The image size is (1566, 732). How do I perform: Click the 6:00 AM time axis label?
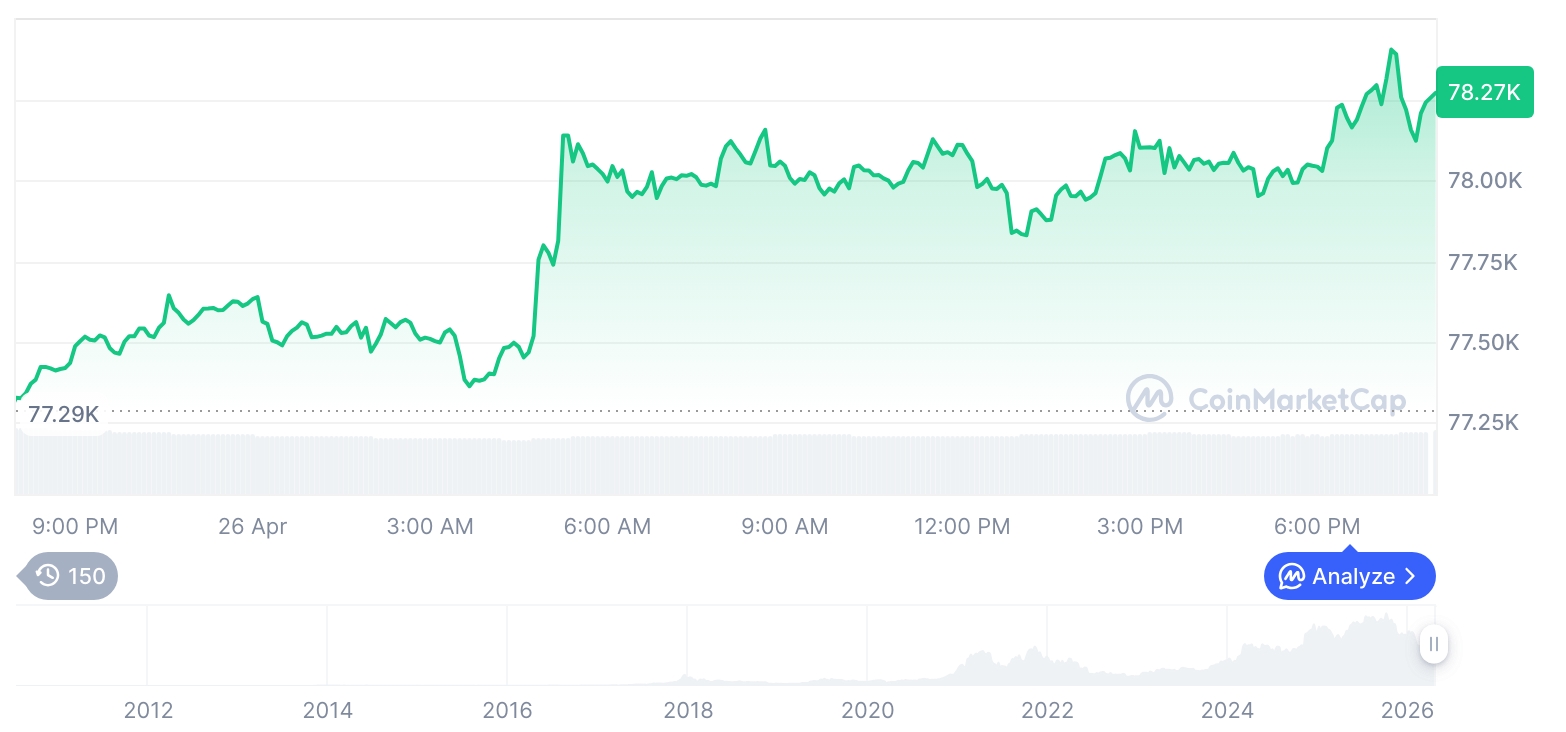(607, 526)
